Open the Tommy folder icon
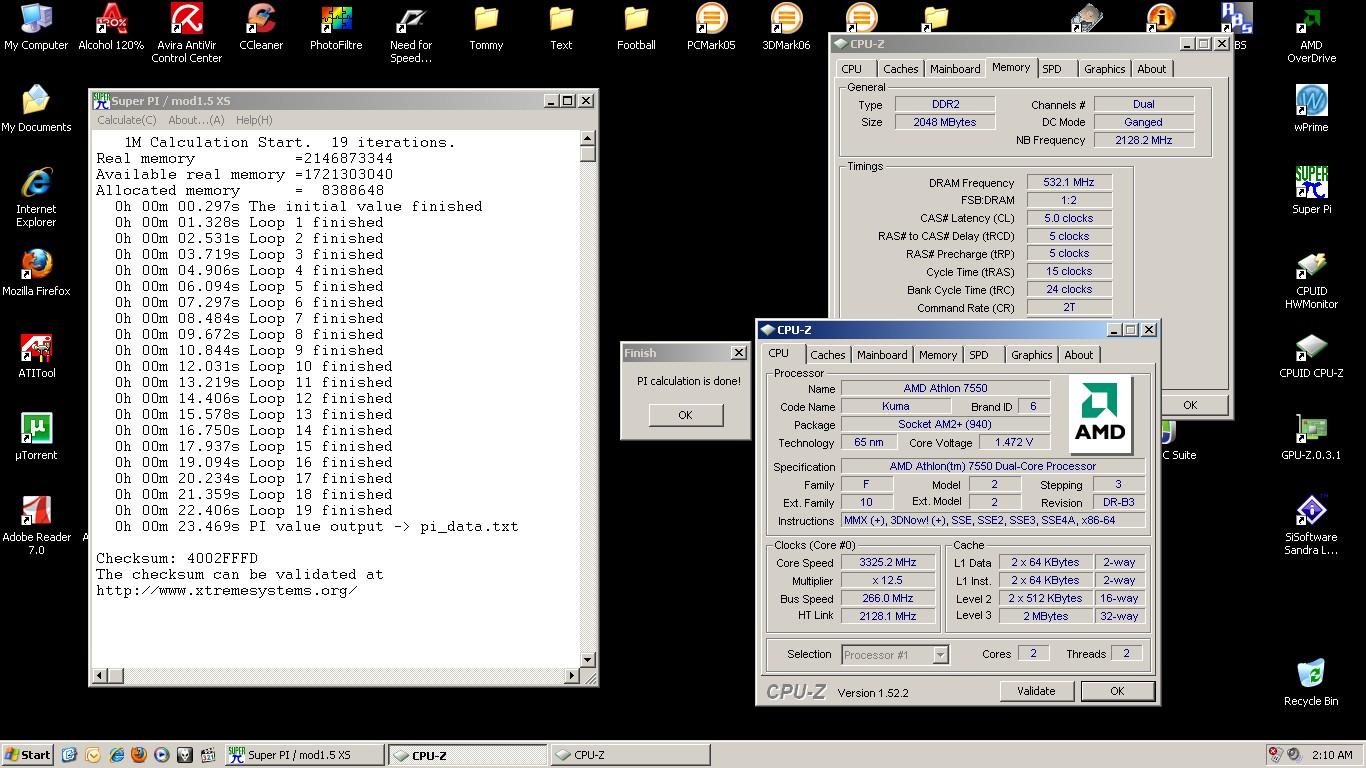This screenshot has width=1366, height=768. point(486,27)
